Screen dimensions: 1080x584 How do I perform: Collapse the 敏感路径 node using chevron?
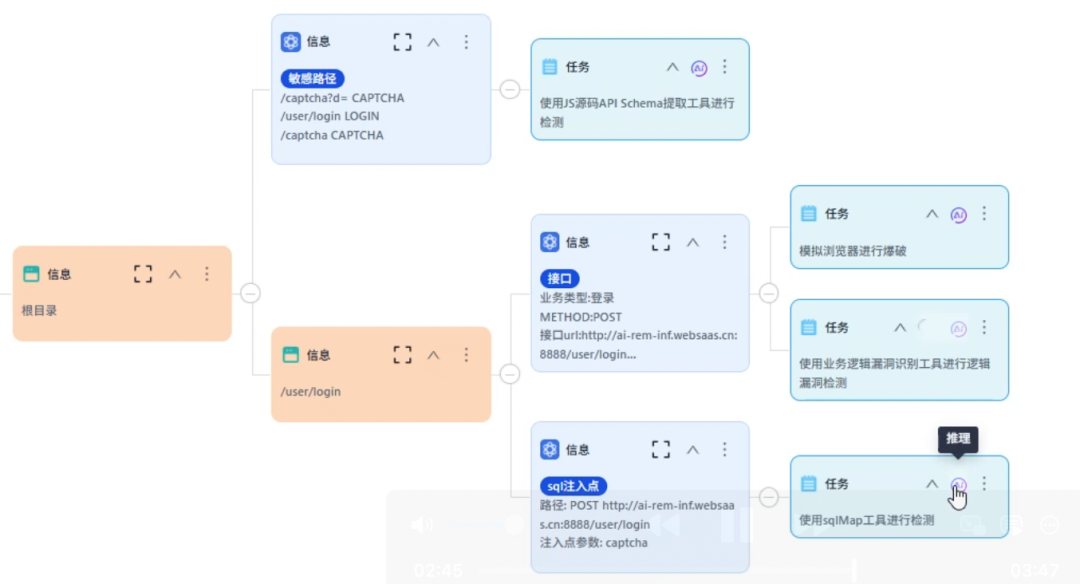(433, 42)
